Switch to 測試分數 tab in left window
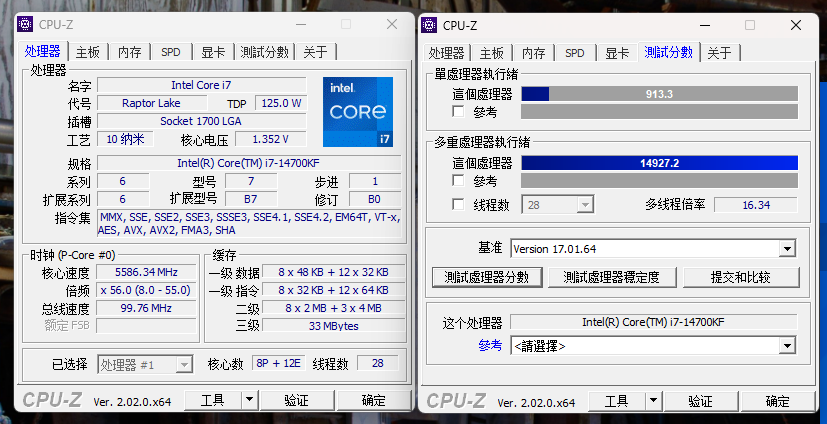Image resolution: width=827 pixels, height=424 pixels. coord(265,52)
